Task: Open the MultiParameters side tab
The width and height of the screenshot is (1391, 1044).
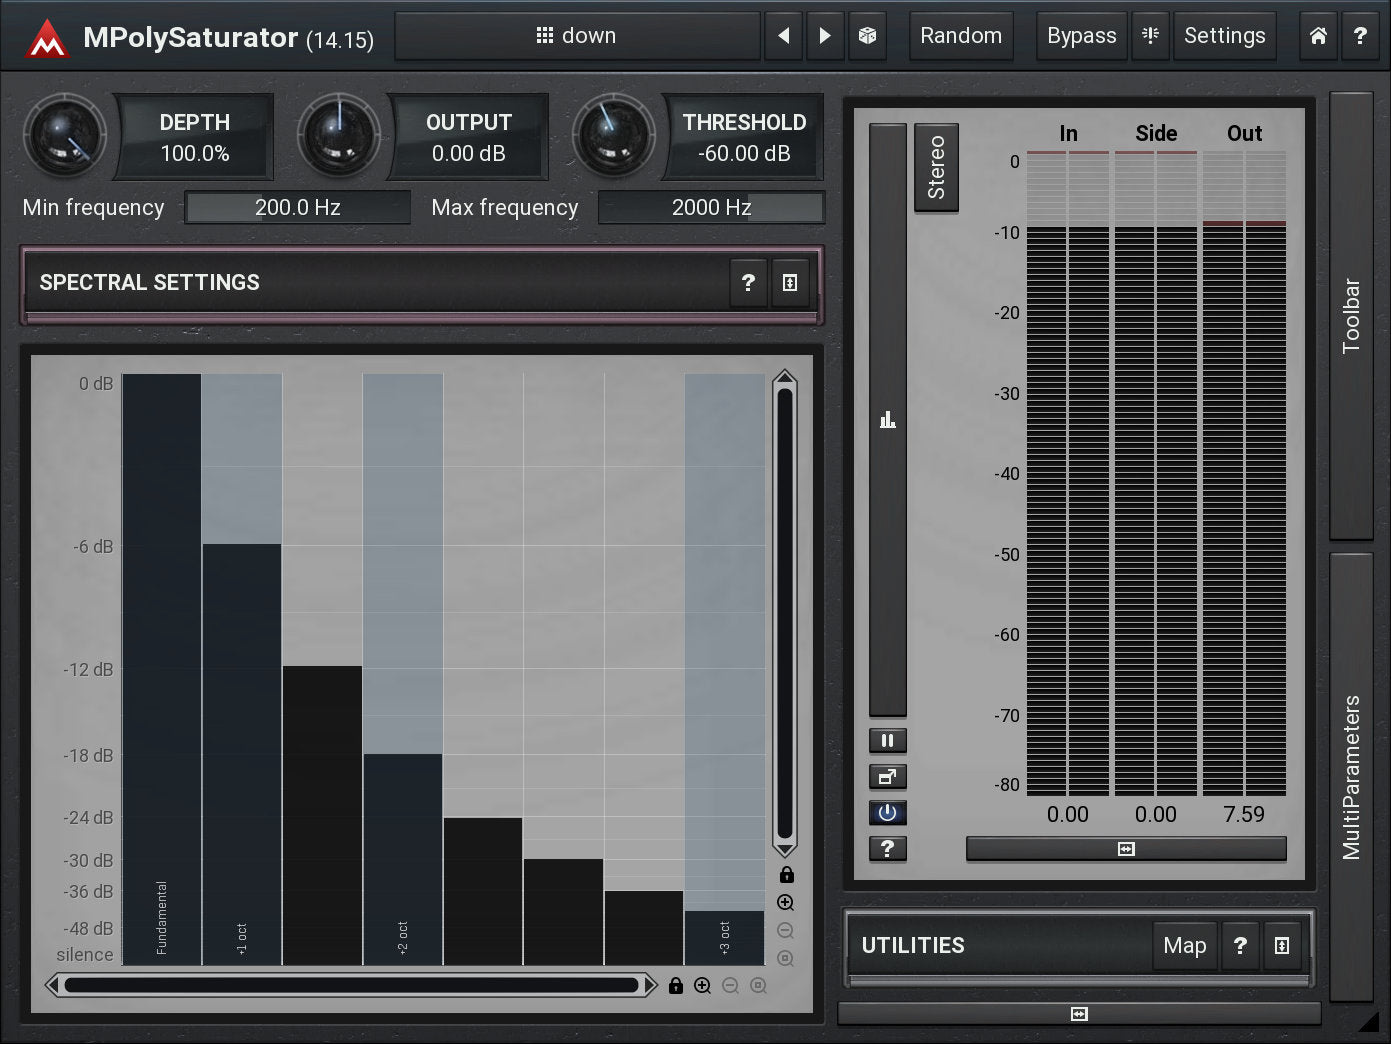Action: 1351,777
